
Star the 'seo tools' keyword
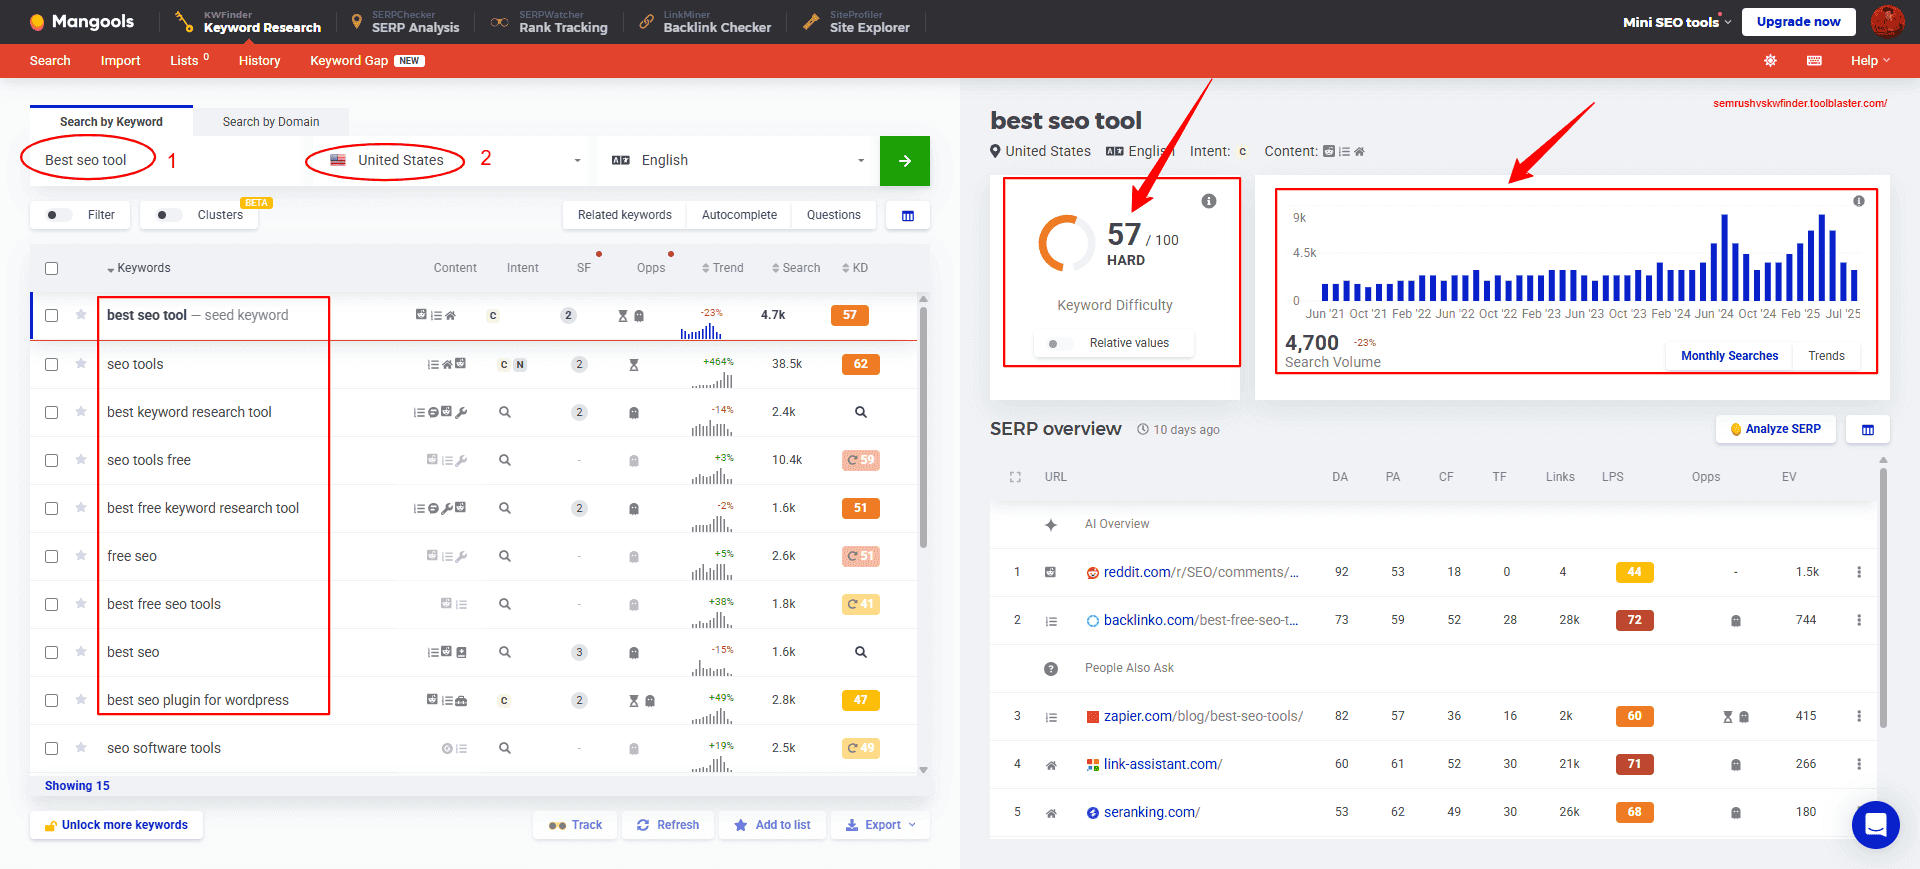(81, 363)
